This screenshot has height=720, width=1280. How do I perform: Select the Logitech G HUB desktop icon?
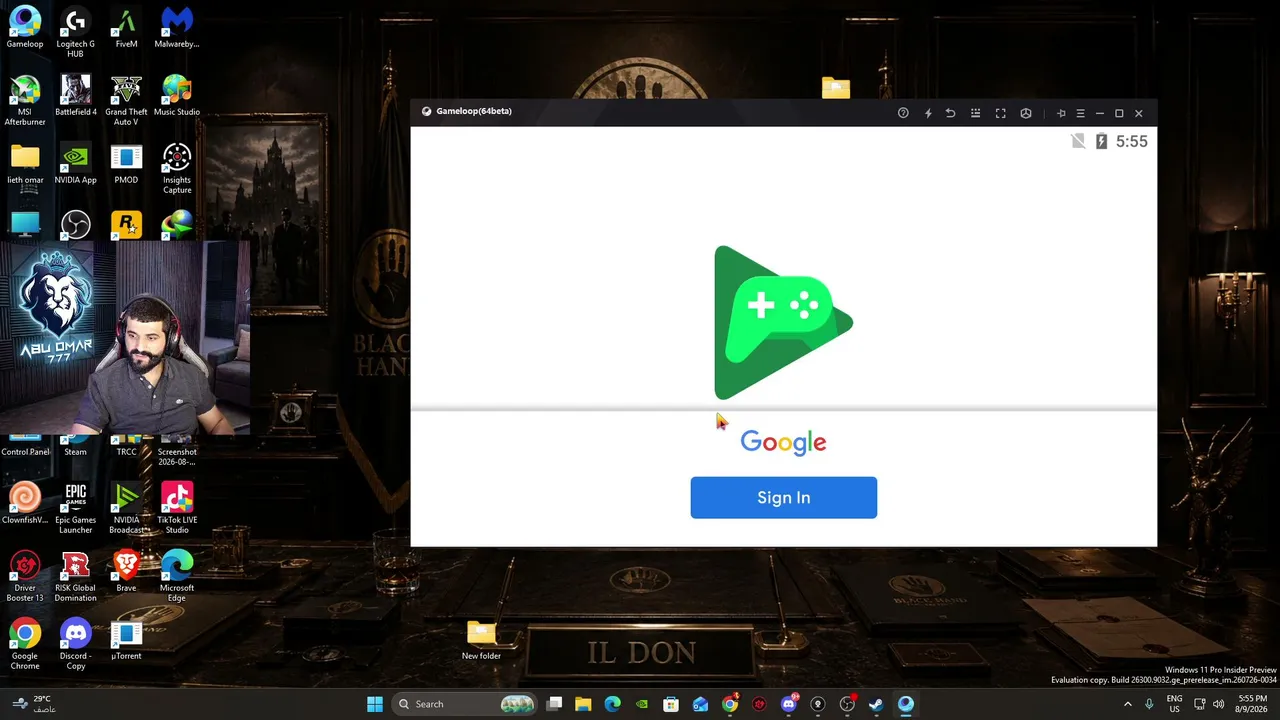(75, 32)
